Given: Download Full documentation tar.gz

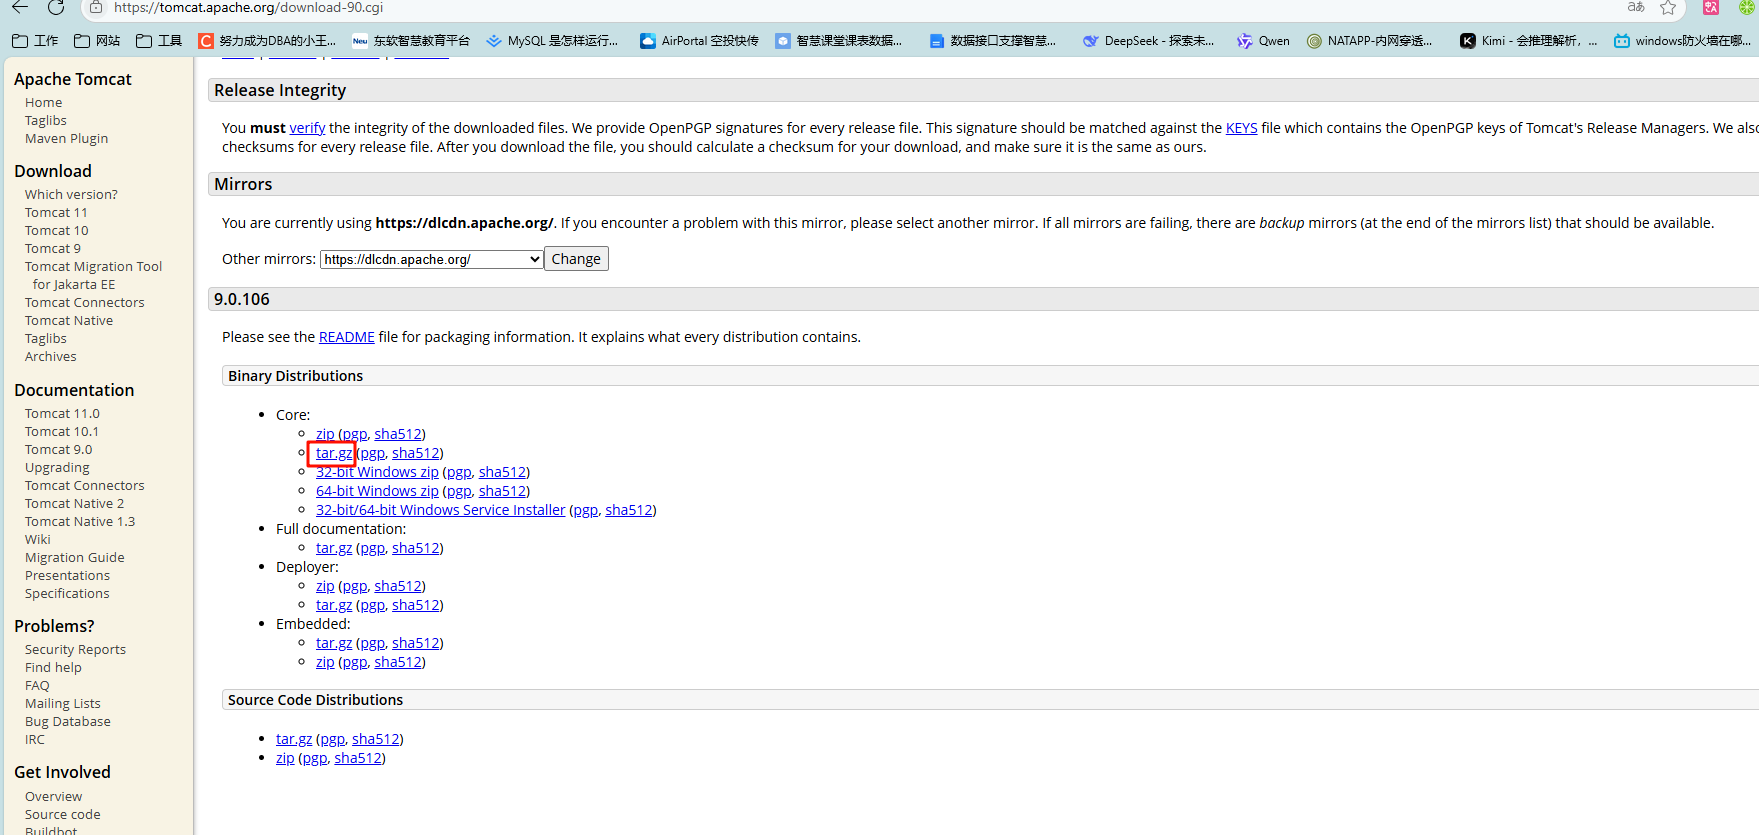Looking at the screenshot, I should [x=334, y=548].
